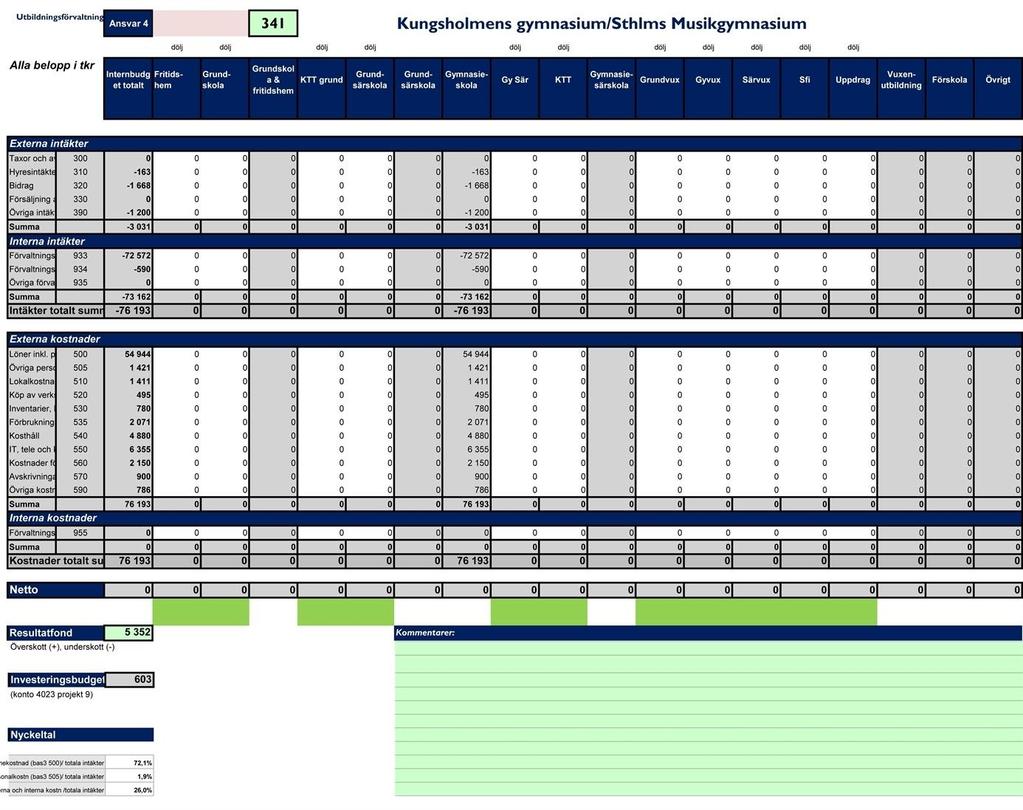Select account code 320 in Bidrag row
This screenshot has height=810, width=1023.
click(80, 186)
